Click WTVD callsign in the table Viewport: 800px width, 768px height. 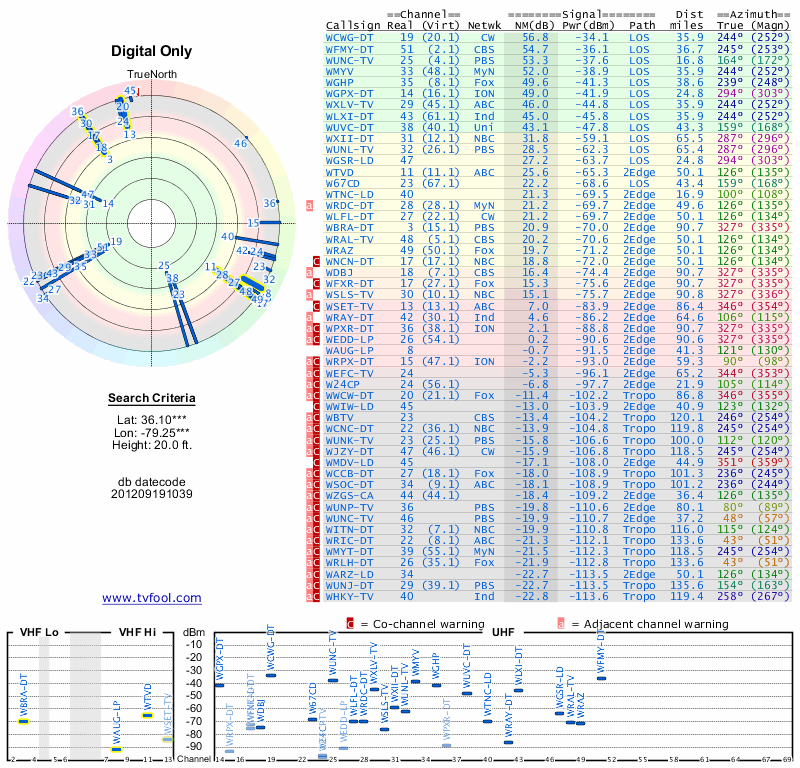(x=340, y=172)
